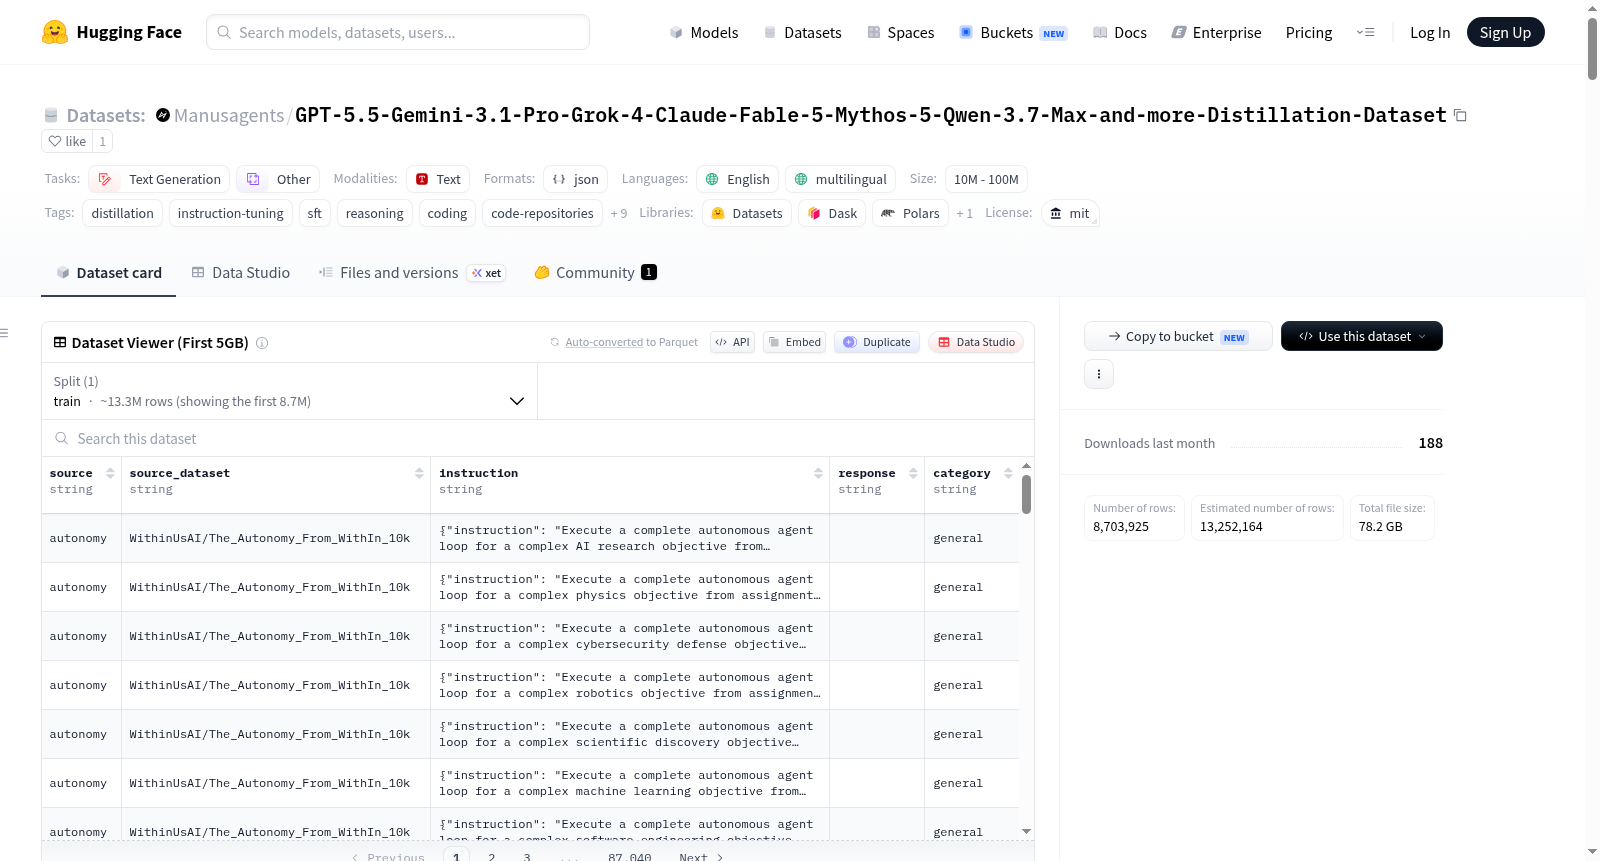Viewport: 1600px width, 861px height.
Task: Click the row mentioning cybersecurity defense objective
Action: pyautogui.click(x=530, y=636)
